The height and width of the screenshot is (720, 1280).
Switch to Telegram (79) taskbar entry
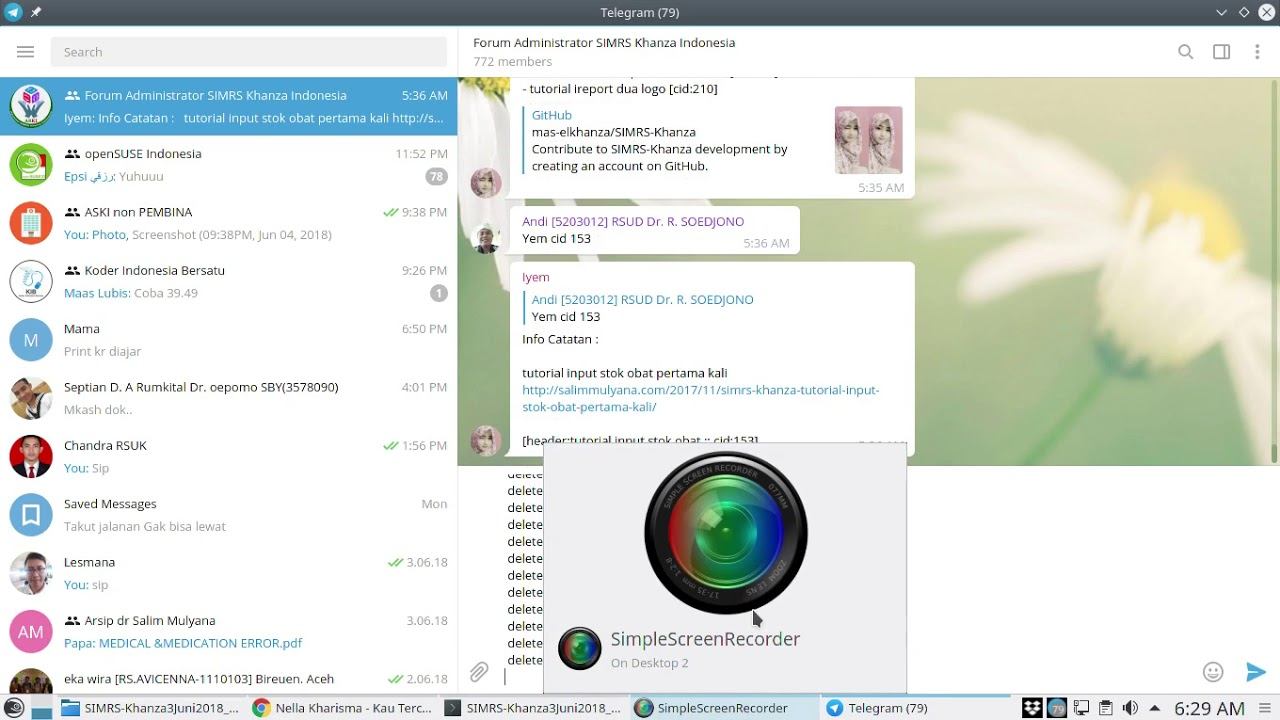[x=916, y=708]
